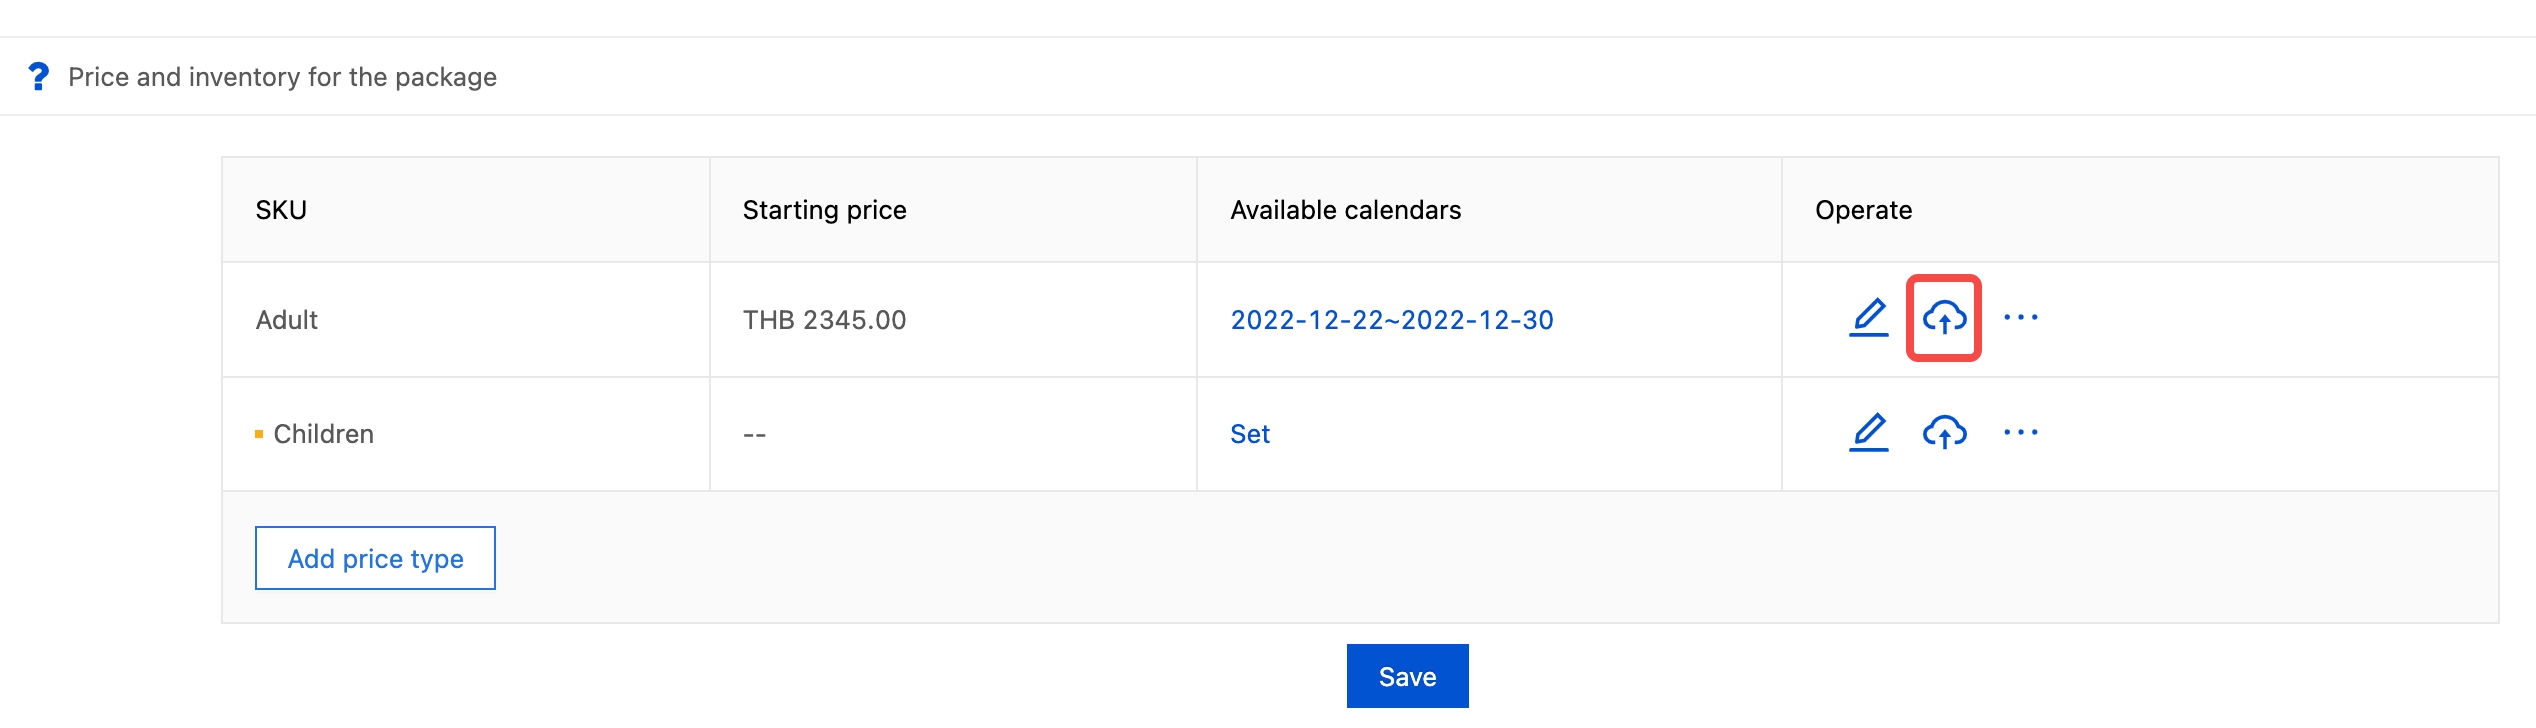This screenshot has width=2536, height=728.
Task: Click the Price and inventory section title
Action: (x=282, y=77)
